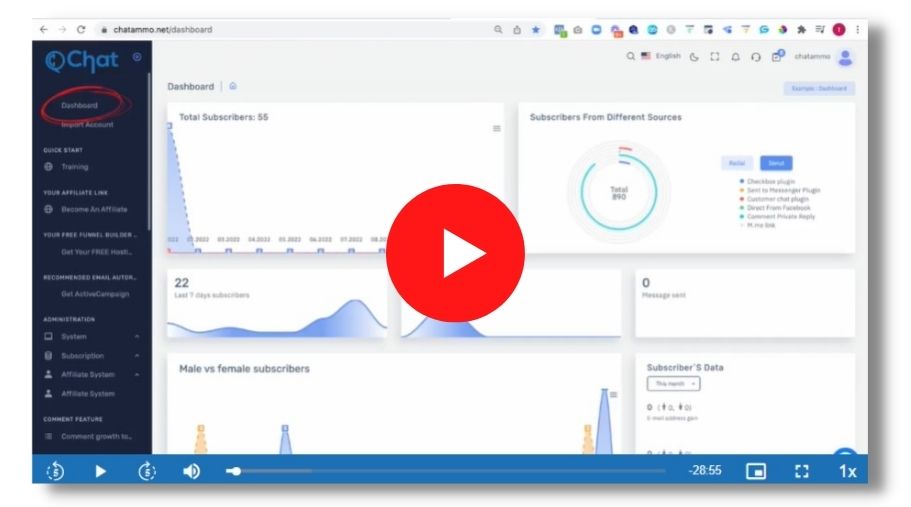Open picture-in-picture mode for the video

(x=755, y=471)
